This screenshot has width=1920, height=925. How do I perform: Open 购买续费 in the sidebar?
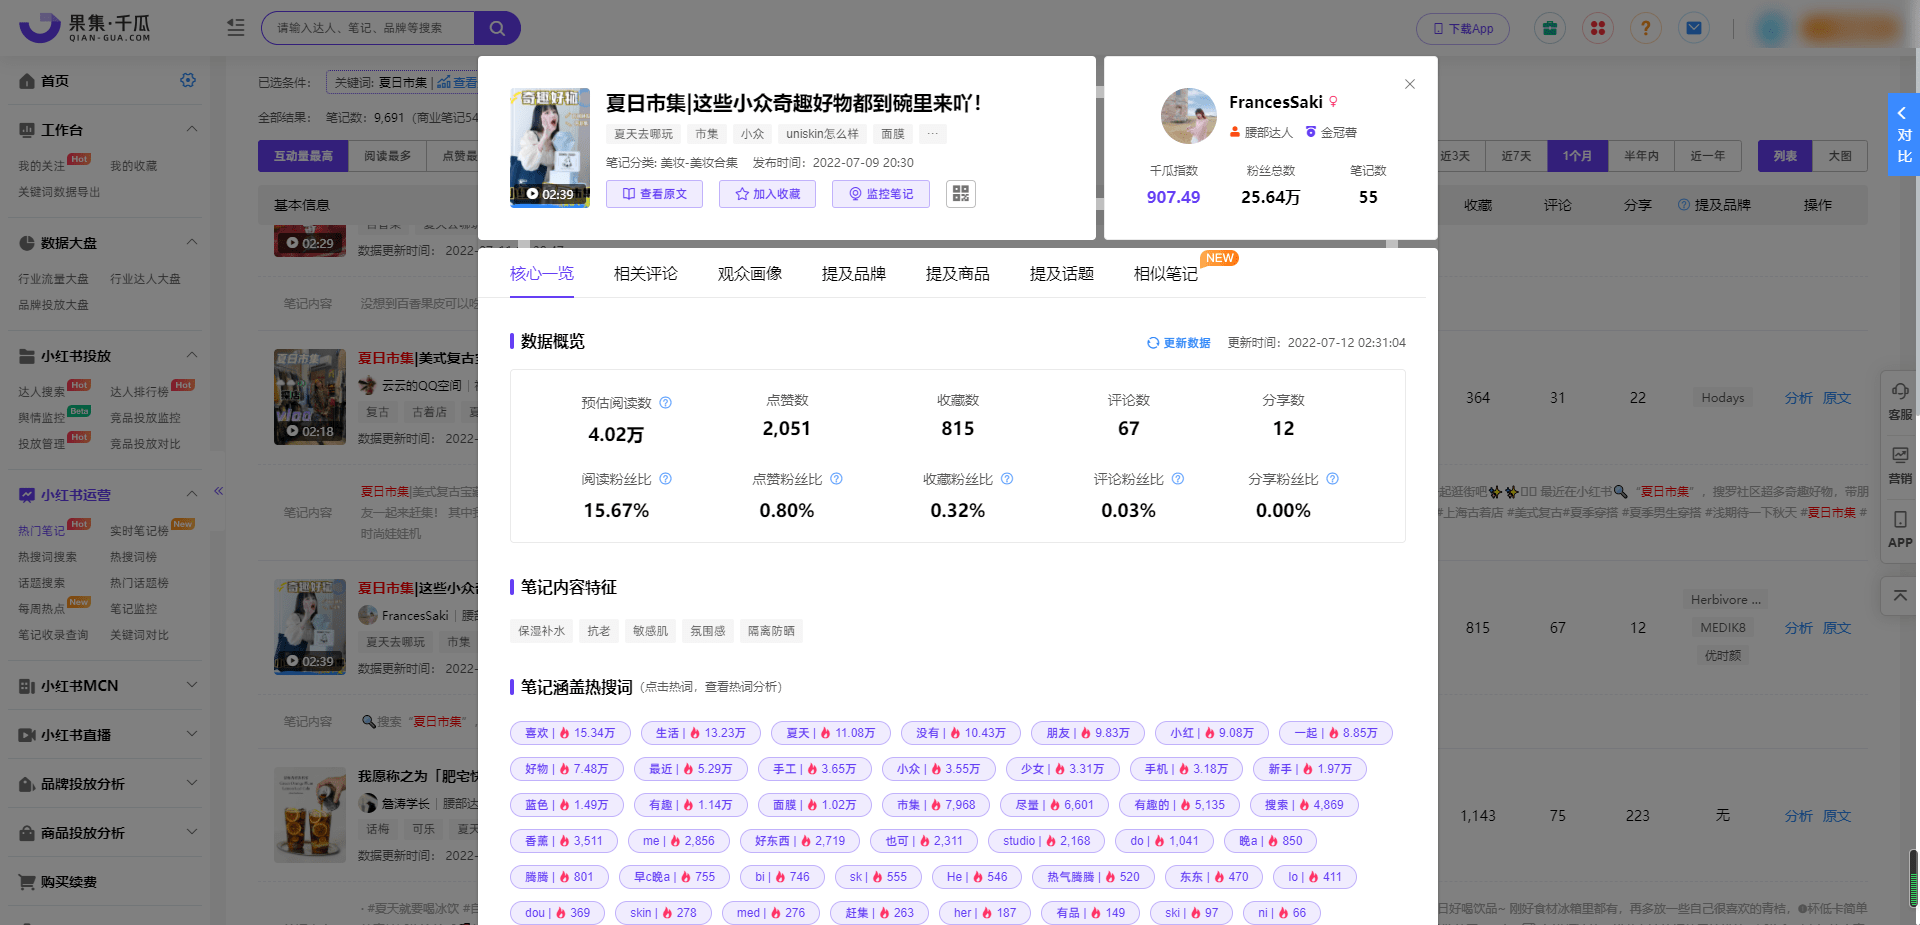(x=68, y=882)
